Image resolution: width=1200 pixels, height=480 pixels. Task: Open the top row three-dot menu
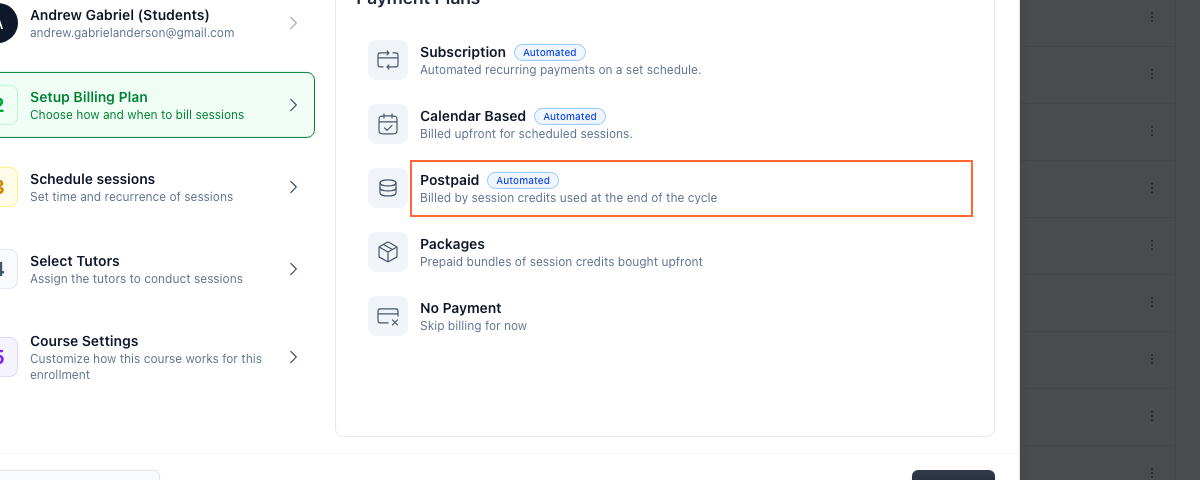[x=1152, y=17]
